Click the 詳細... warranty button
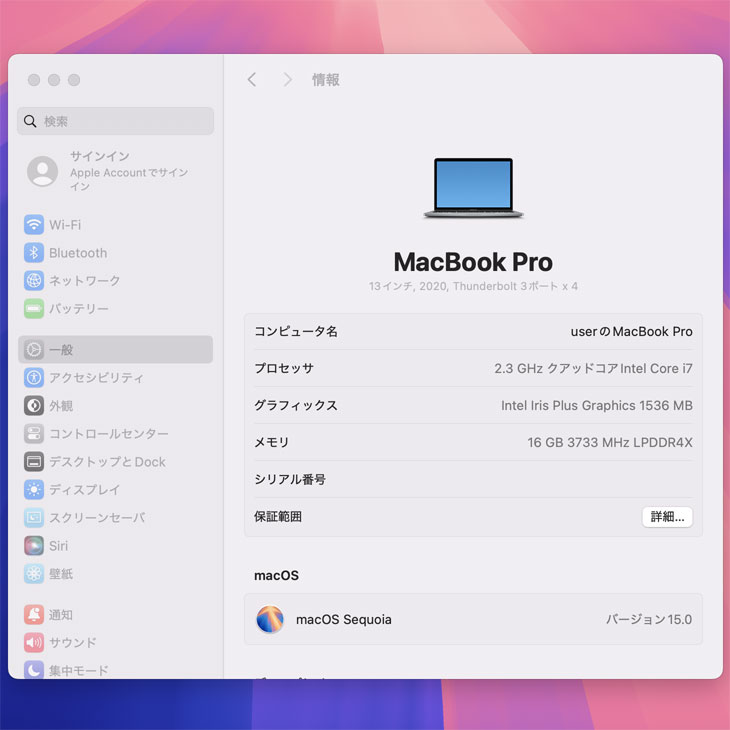The width and height of the screenshot is (730, 730). click(667, 517)
